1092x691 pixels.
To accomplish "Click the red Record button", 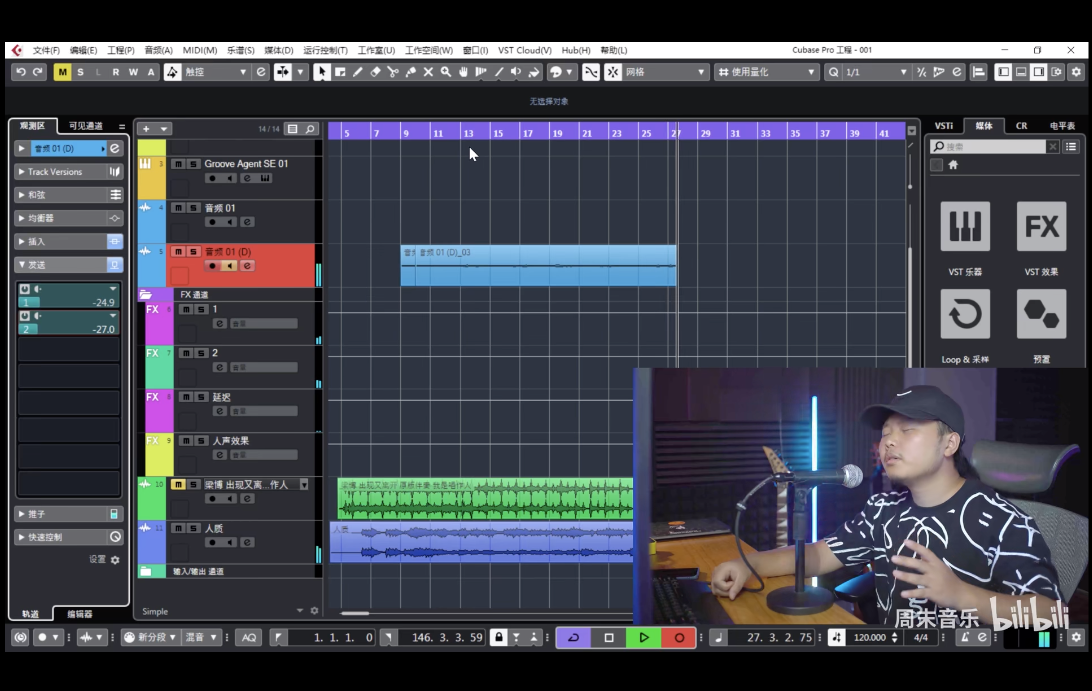I will pos(679,637).
